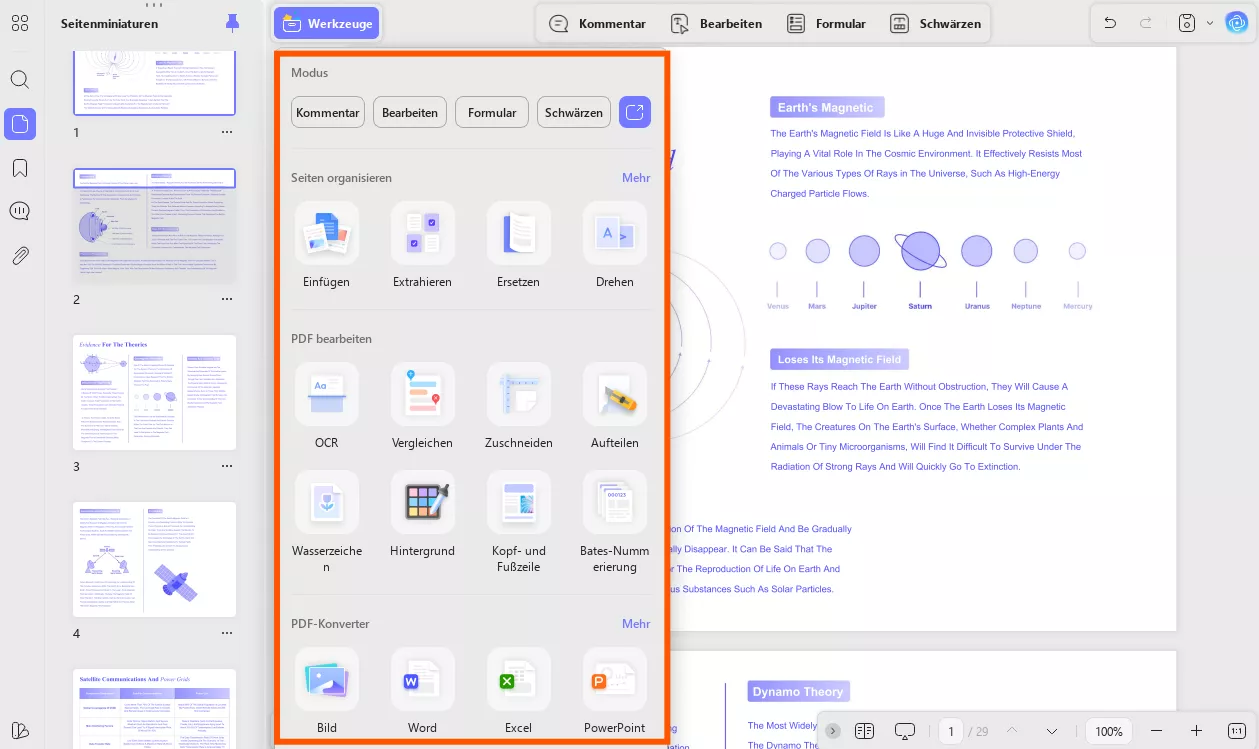Toggle the two-page view icon in bottom bar

865,731
